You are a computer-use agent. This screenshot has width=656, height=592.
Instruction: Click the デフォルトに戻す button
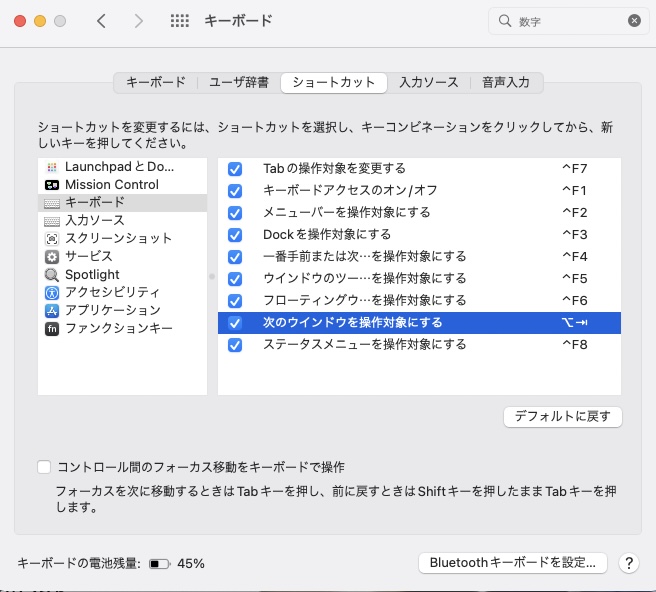pyautogui.click(x=563, y=417)
